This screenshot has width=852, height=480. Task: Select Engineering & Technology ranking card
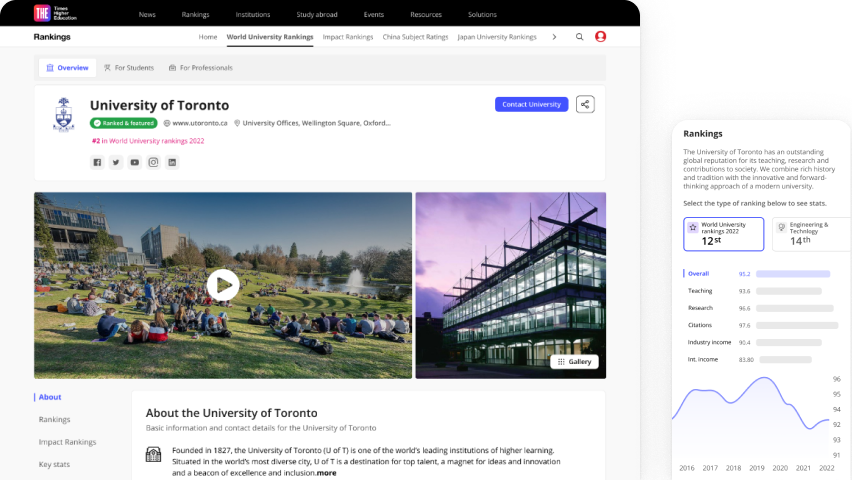tap(810, 234)
